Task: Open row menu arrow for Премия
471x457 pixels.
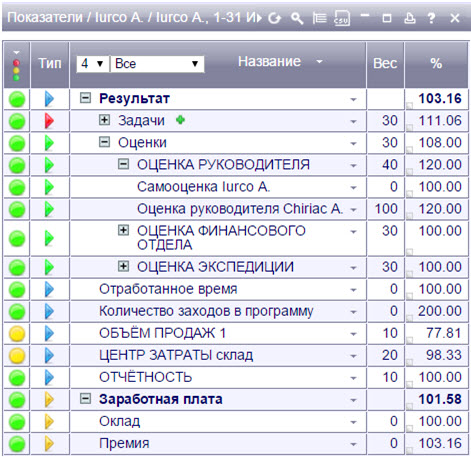Action: (x=353, y=444)
